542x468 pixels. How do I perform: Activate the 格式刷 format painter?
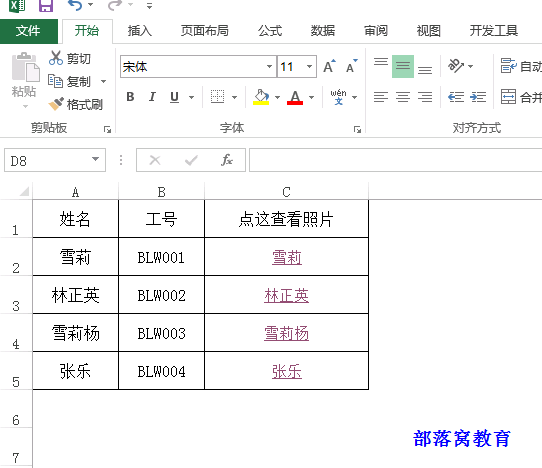[x=76, y=104]
